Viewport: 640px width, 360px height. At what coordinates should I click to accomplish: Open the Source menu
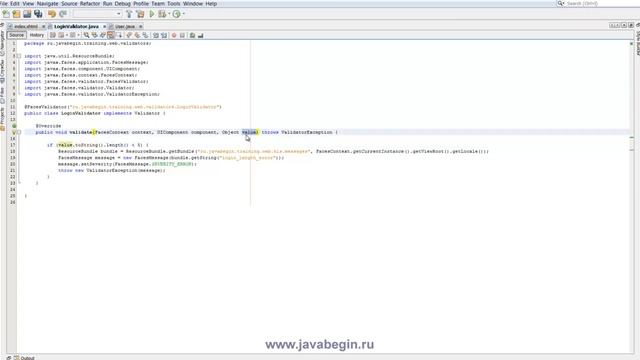tap(69, 4)
